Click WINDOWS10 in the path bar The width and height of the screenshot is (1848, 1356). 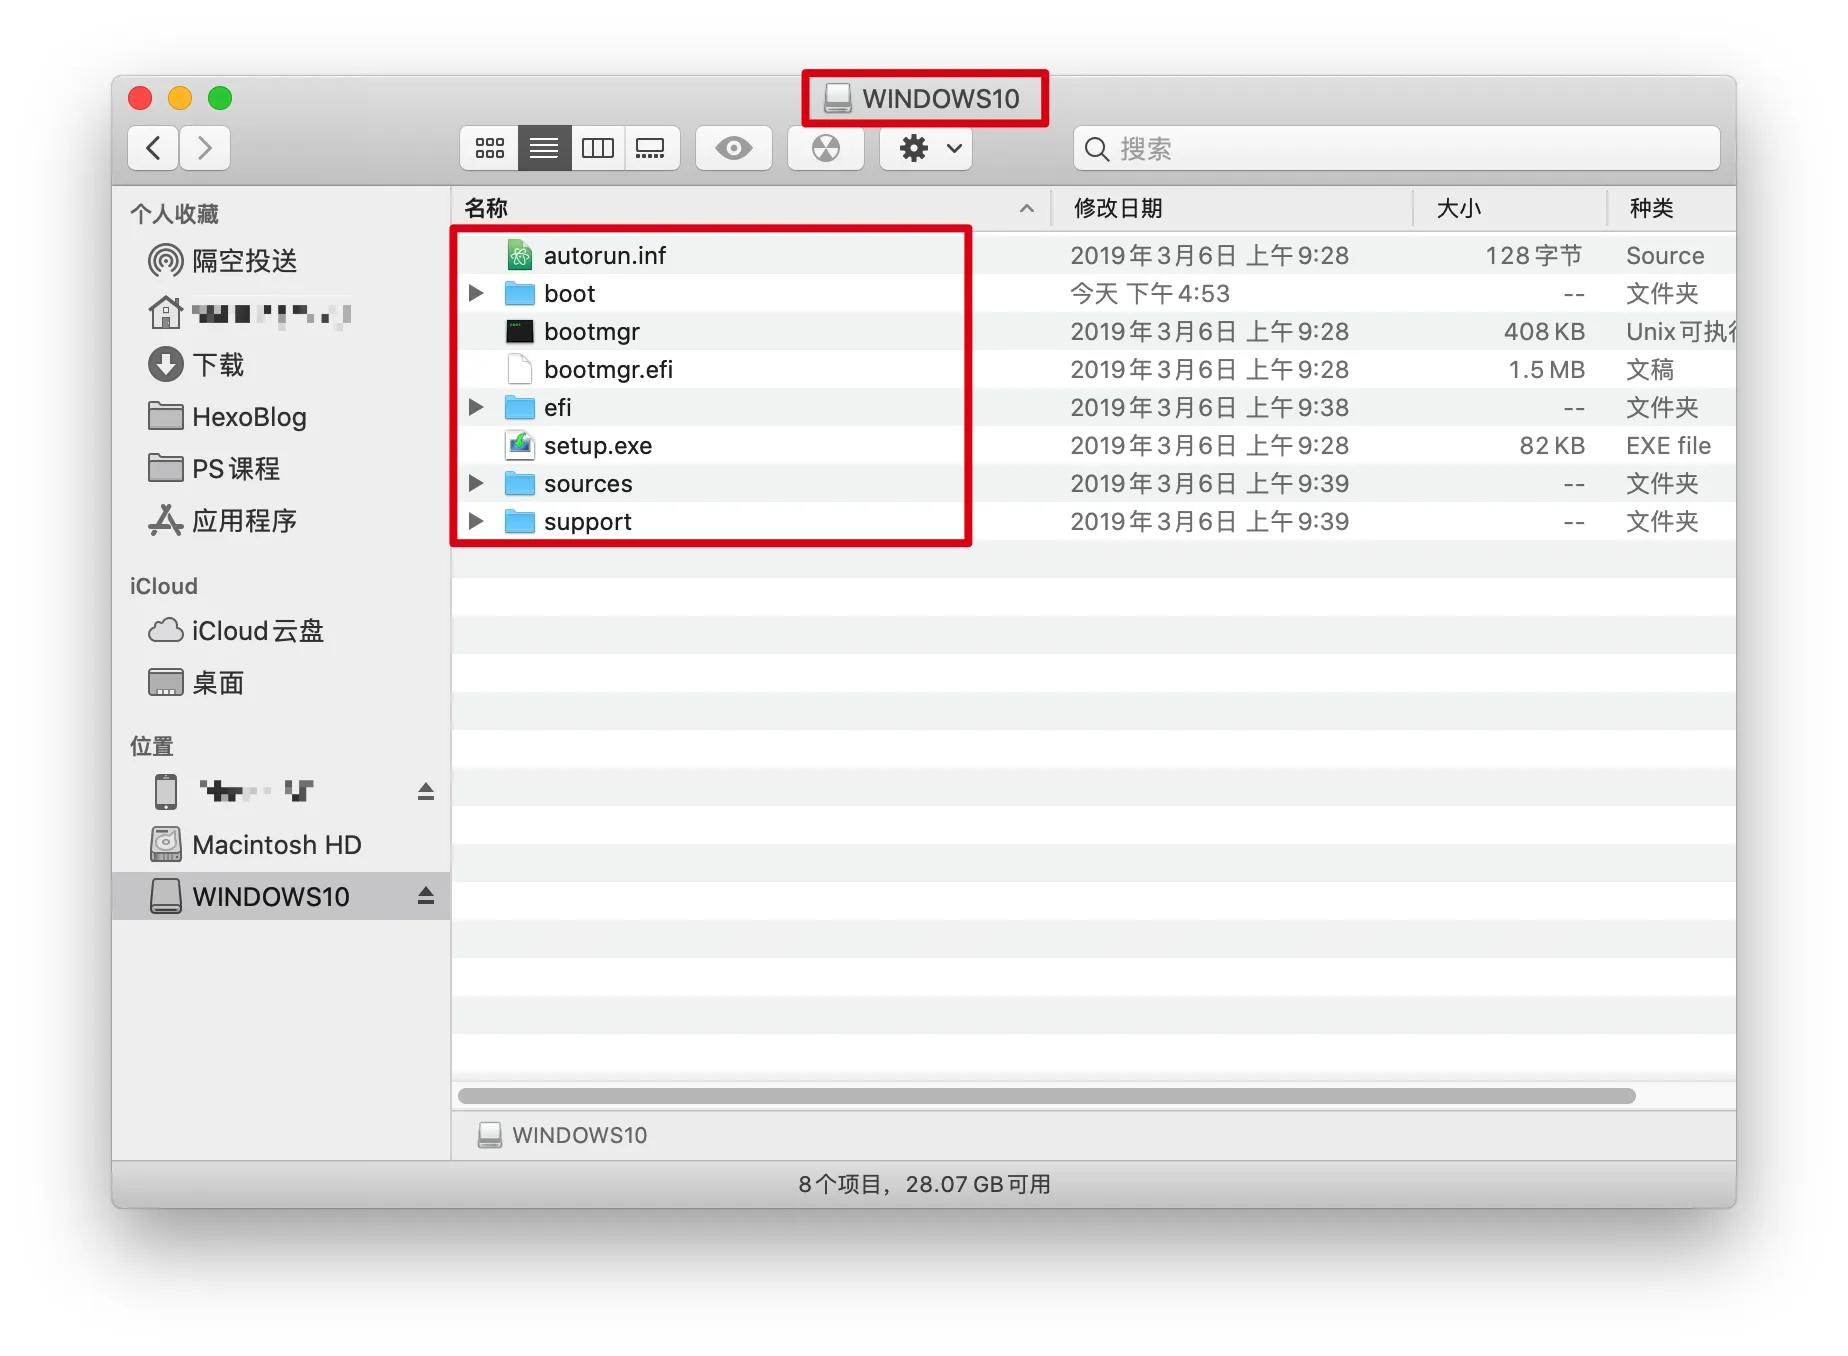tap(563, 1135)
